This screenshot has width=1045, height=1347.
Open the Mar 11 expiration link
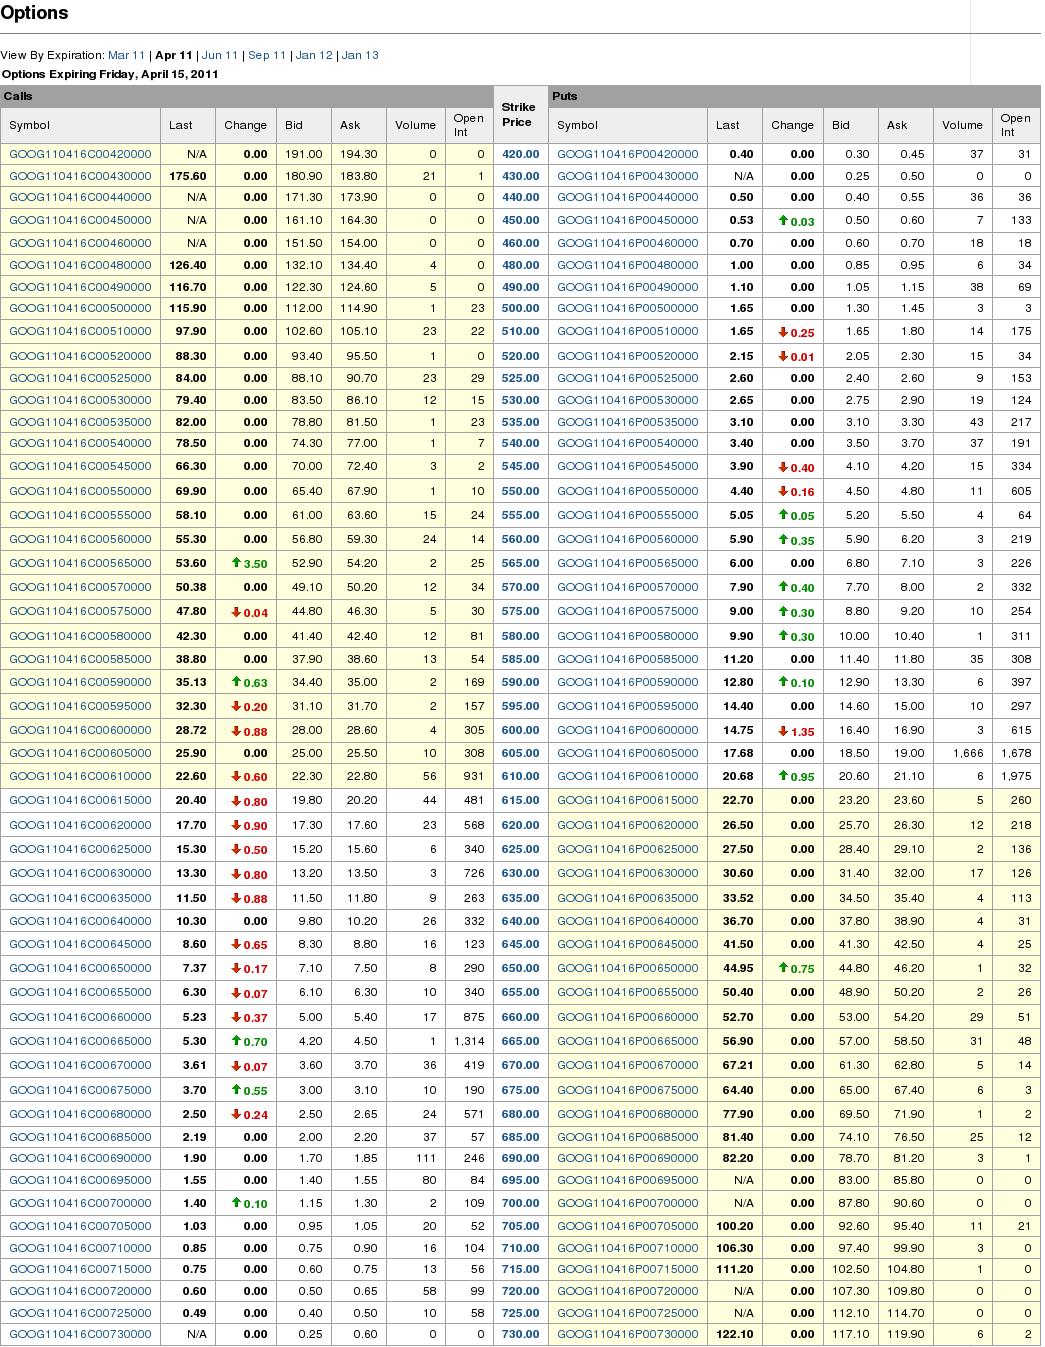coord(126,55)
